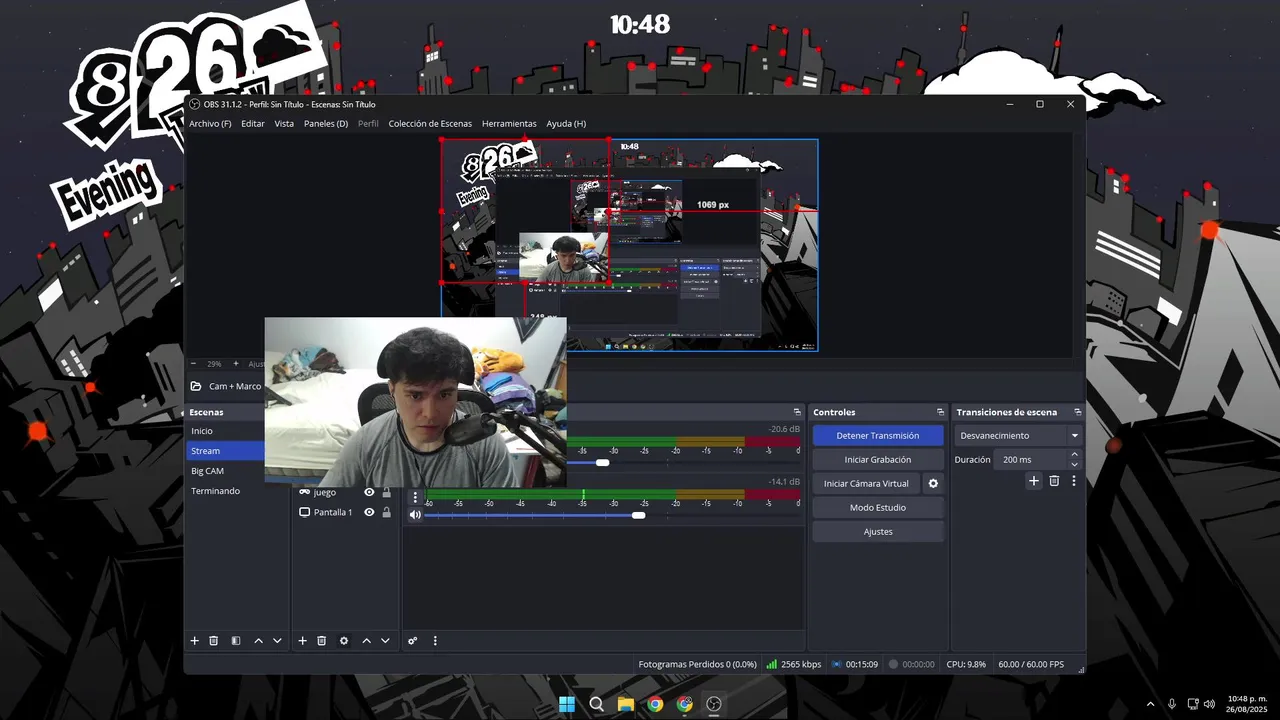Add a scene transition with plus icon
The width and height of the screenshot is (1280, 720).
point(1034,481)
